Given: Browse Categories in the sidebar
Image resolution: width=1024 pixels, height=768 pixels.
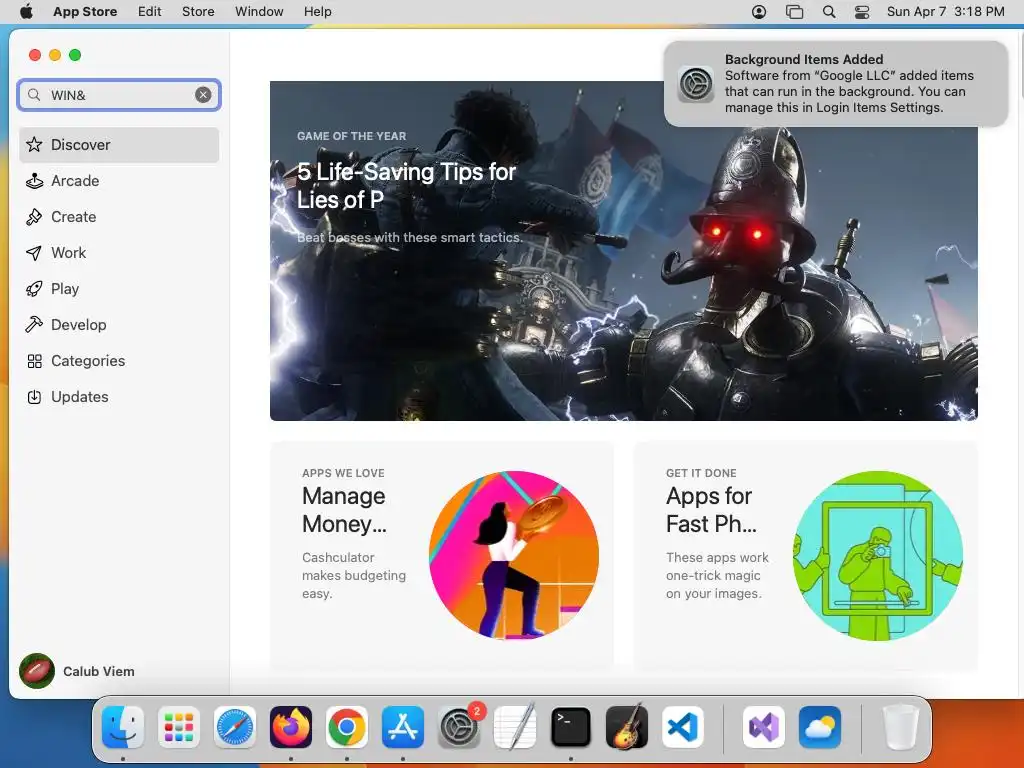Looking at the screenshot, I should 119,360.
